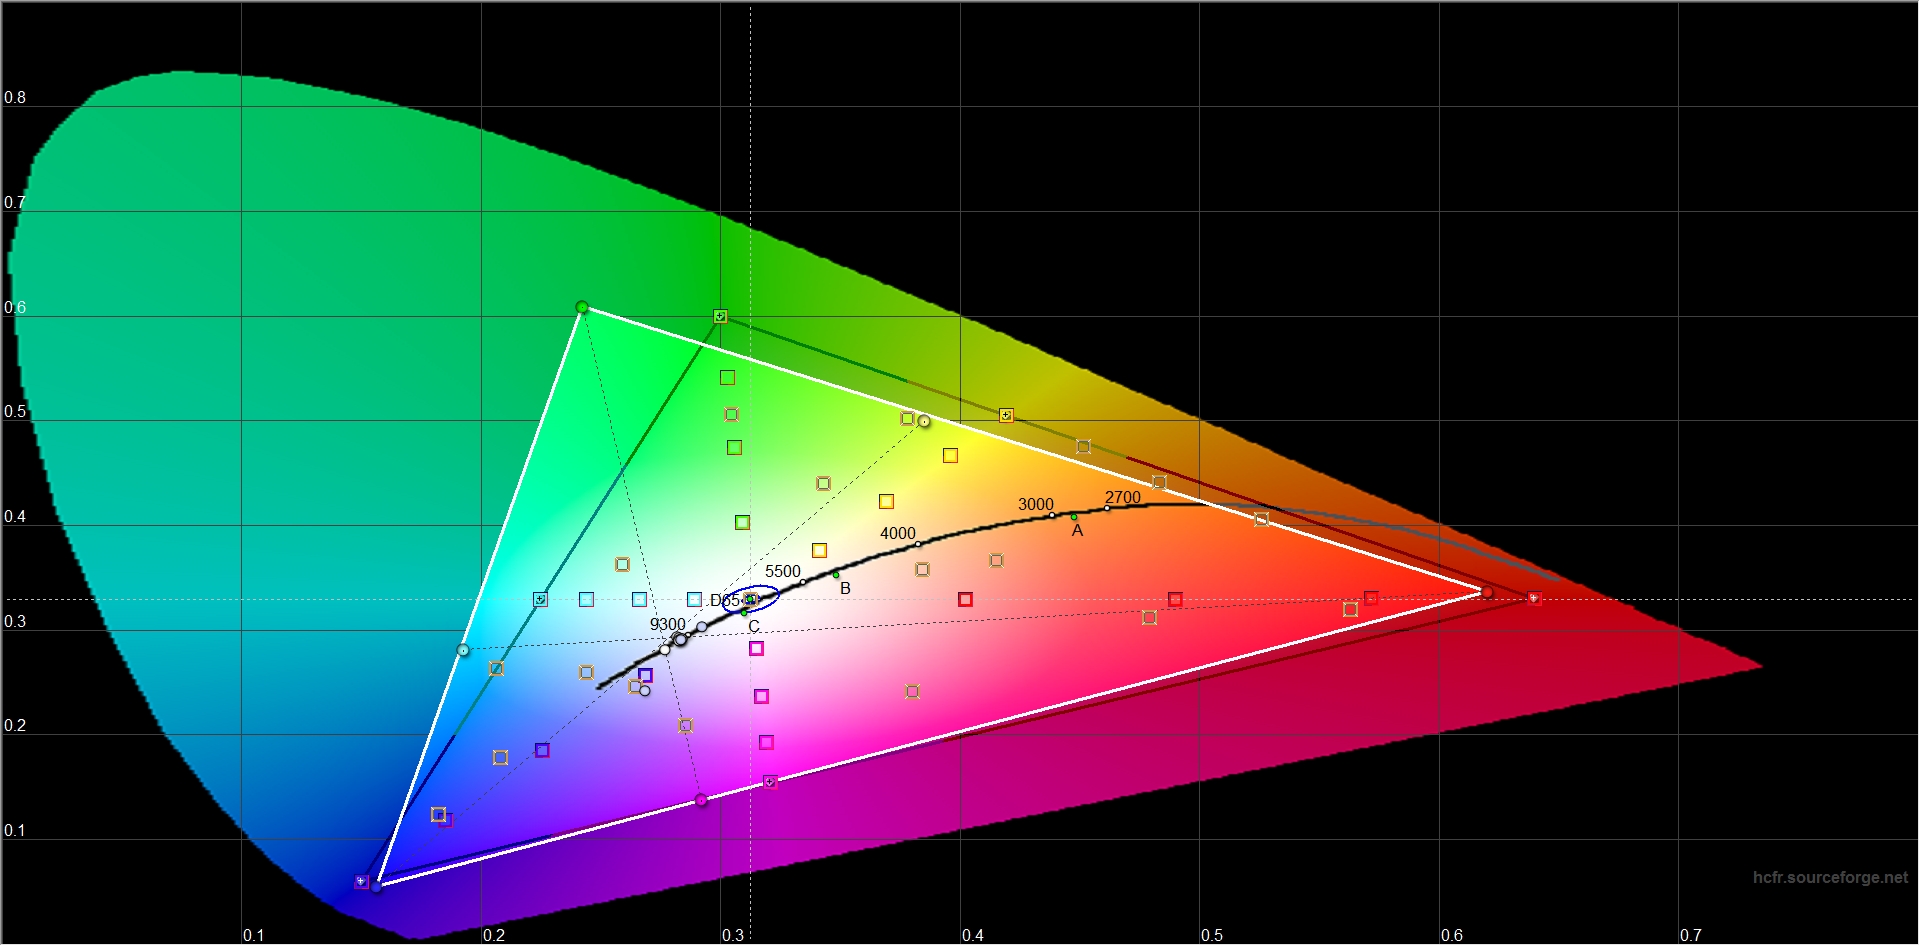Click the cyan reference secondary square marker
The height and width of the screenshot is (946, 1920).
(540, 599)
